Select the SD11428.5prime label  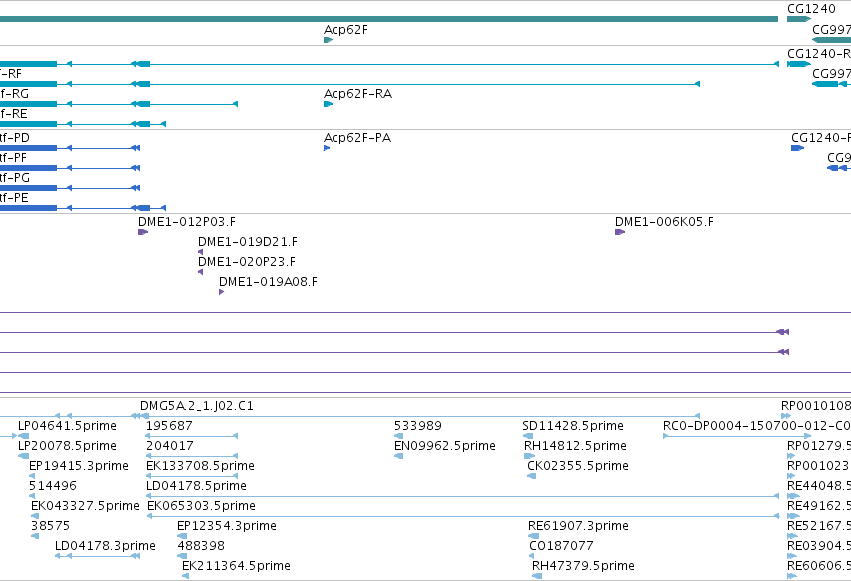pos(573,426)
